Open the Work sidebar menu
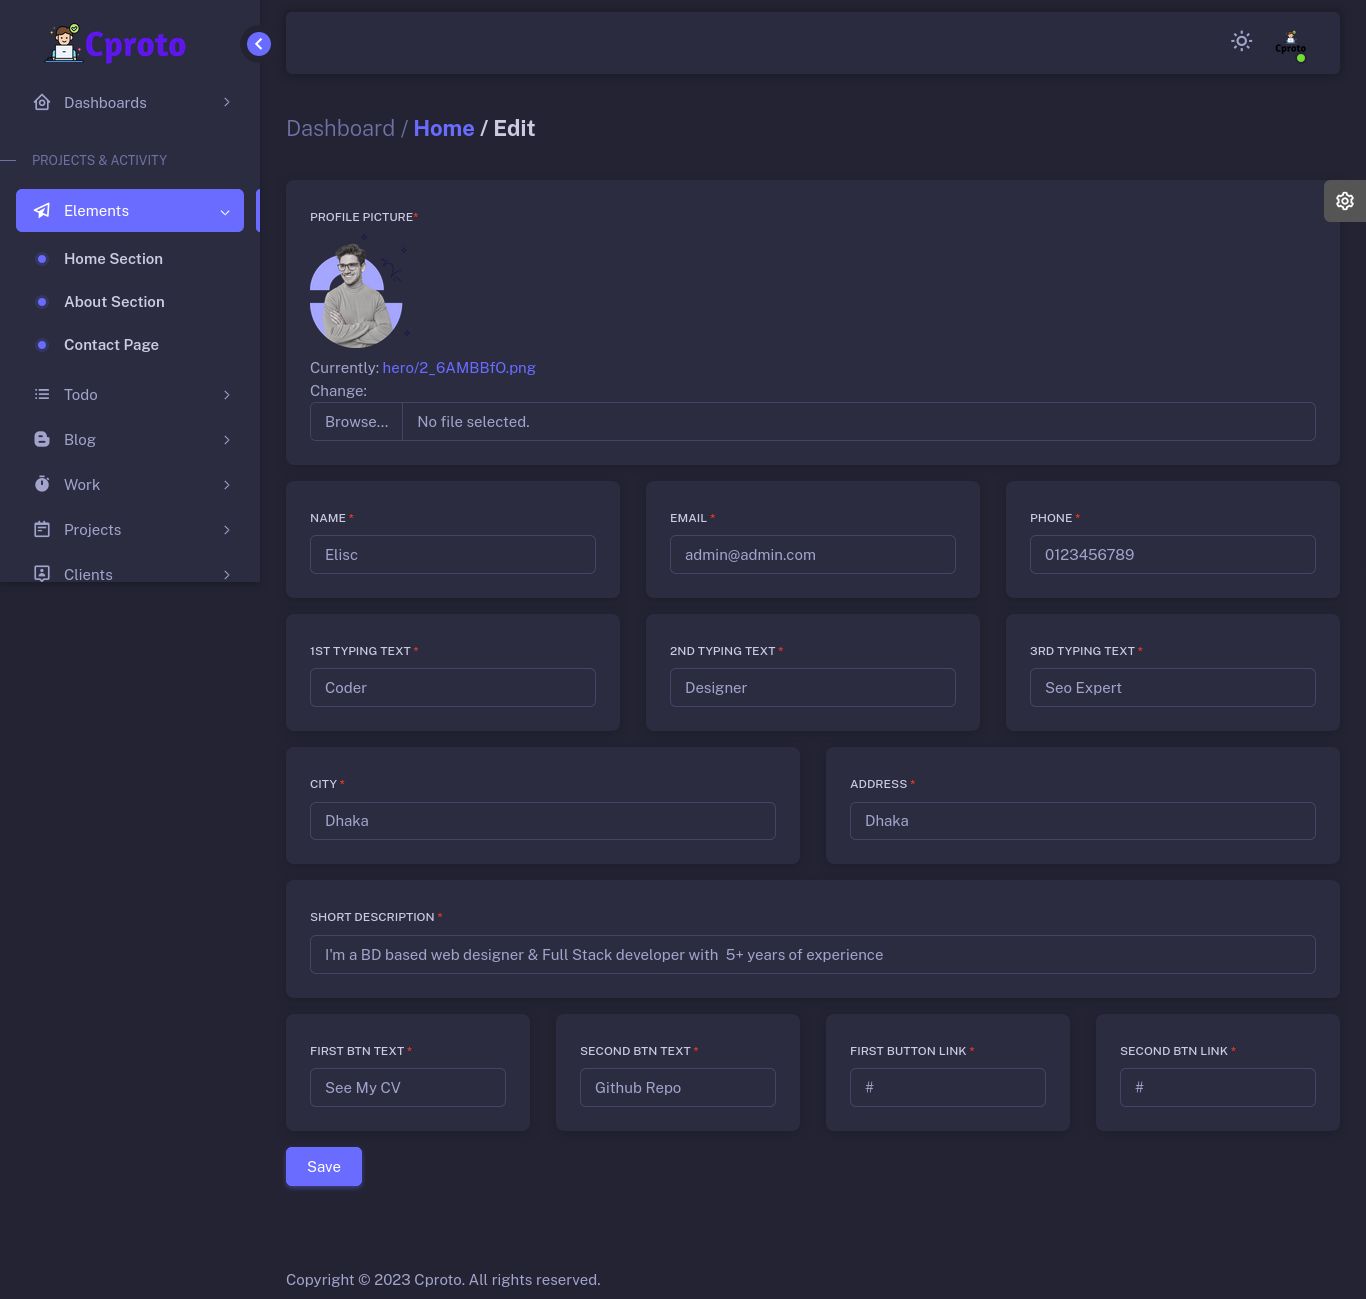1366x1299 pixels. coord(130,484)
